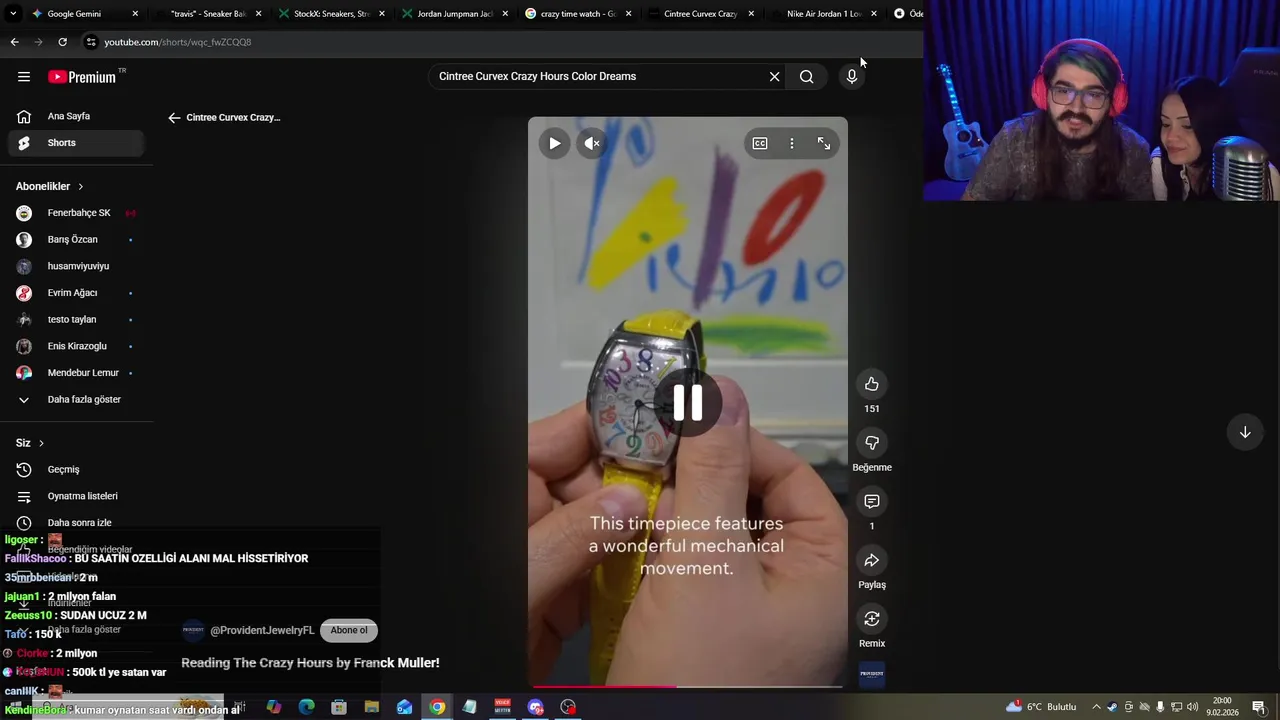The width and height of the screenshot is (1280, 720).
Task: Open the browser tab list dropdown arrow
Action: coord(13,14)
